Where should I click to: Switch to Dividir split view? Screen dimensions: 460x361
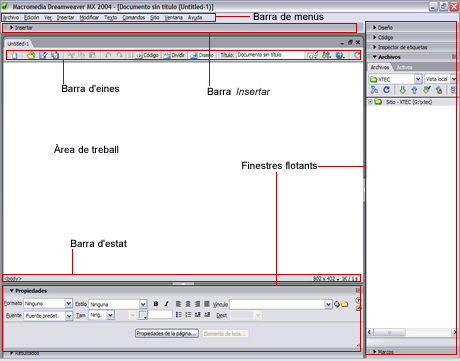(x=174, y=55)
